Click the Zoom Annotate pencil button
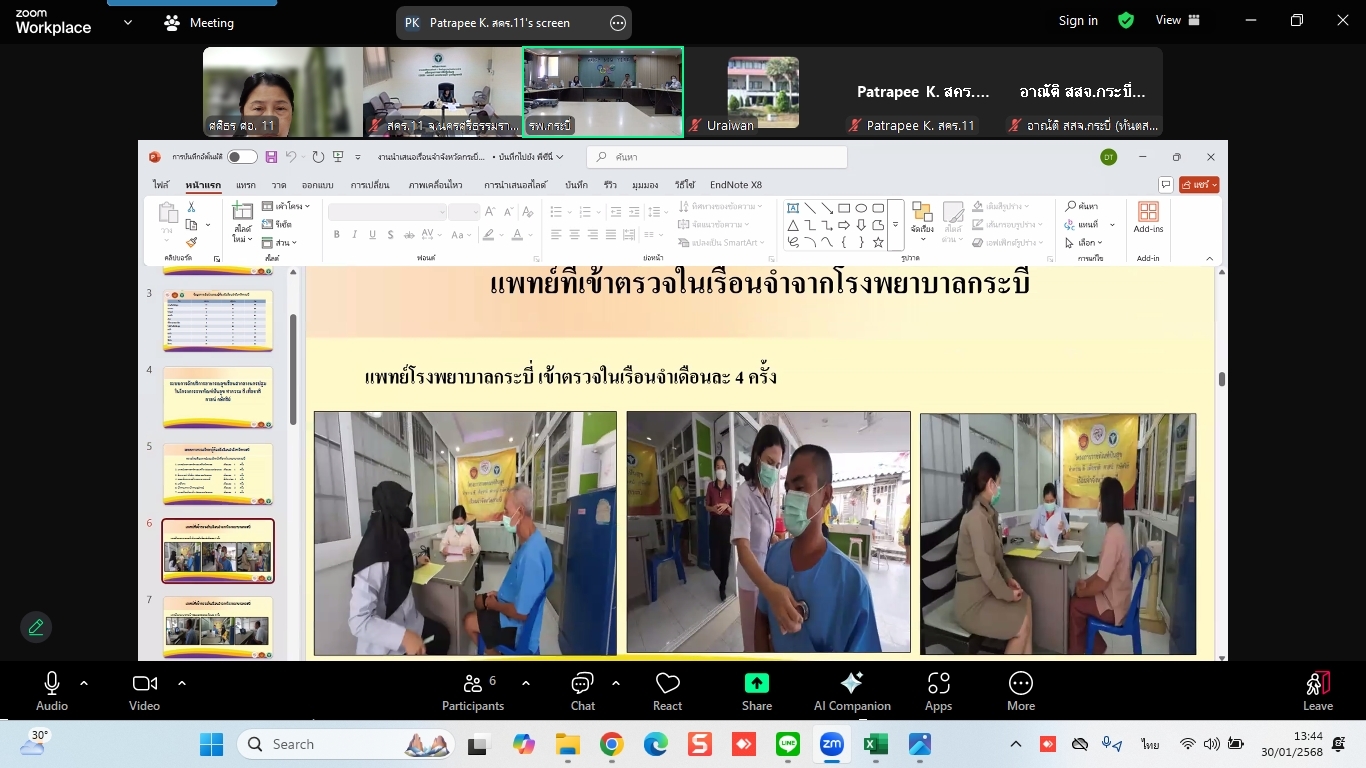This screenshot has height=768, width=1366. click(36, 627)
